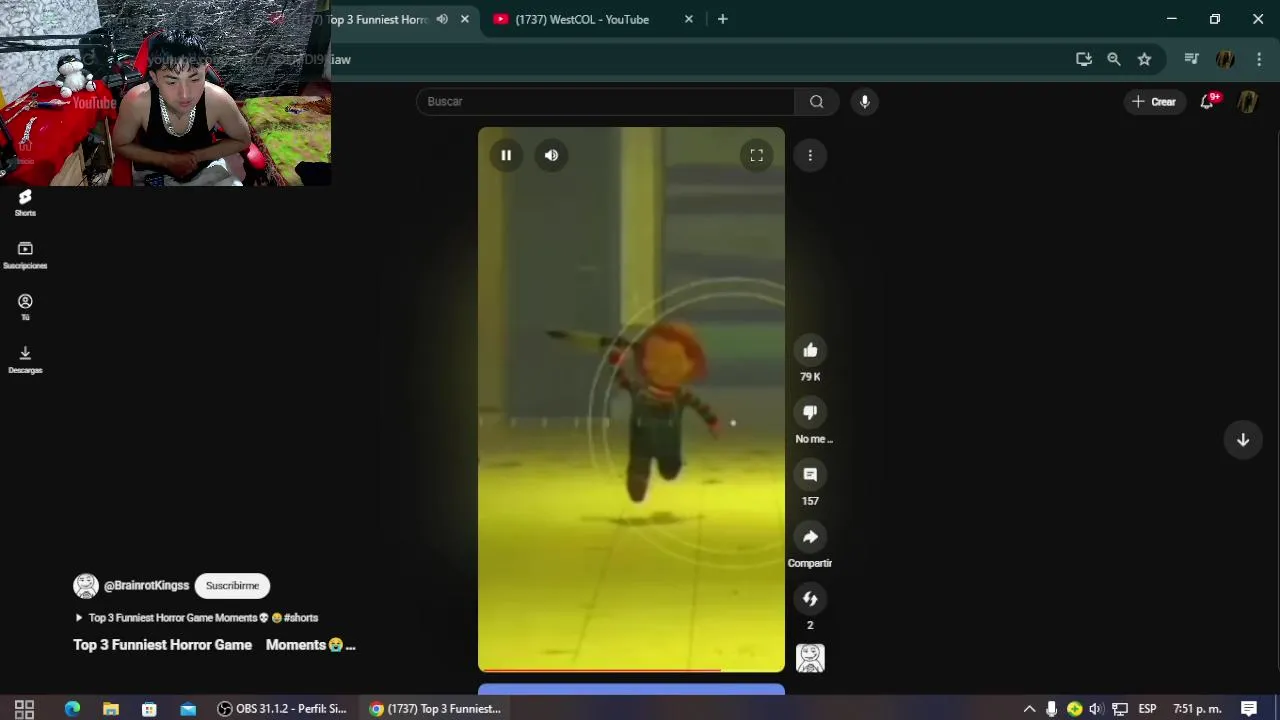
Task: Open the system volume tray icon
Action: (1097, 709)
